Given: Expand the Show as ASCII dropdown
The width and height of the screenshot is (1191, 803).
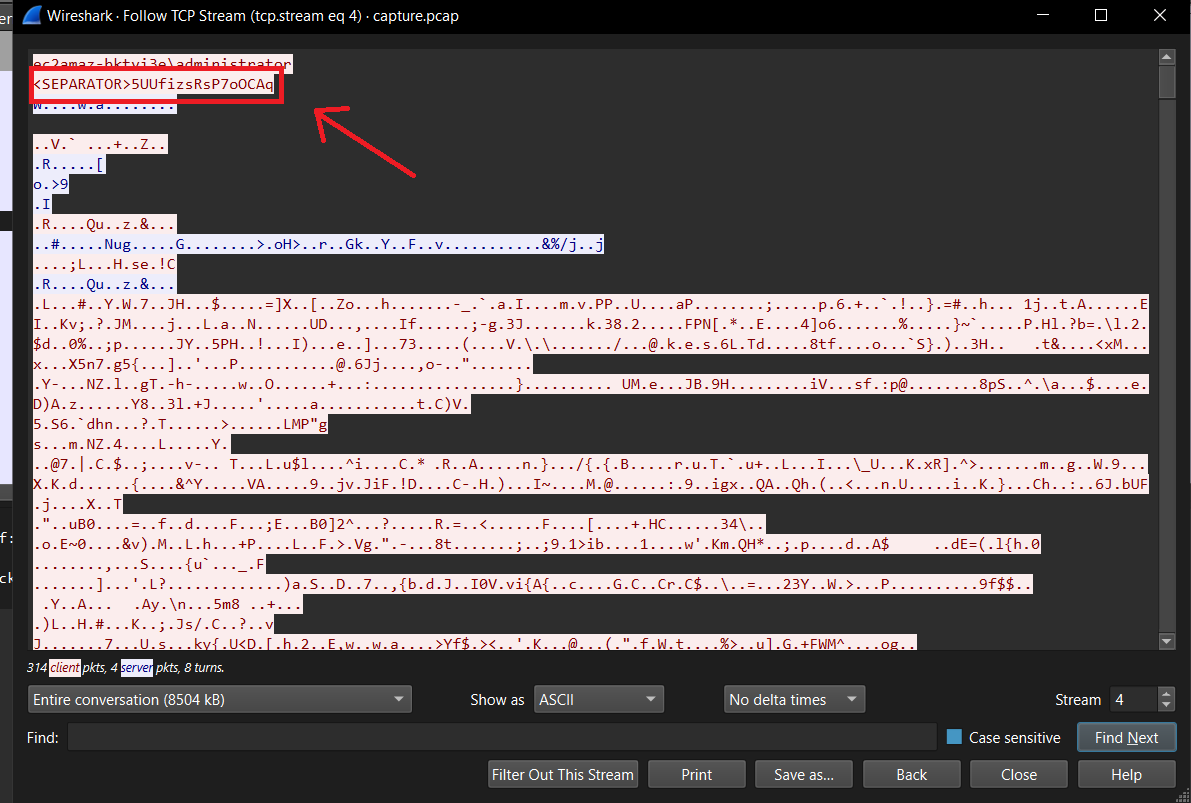Looking at the screenshot, I should pos(598,699).
